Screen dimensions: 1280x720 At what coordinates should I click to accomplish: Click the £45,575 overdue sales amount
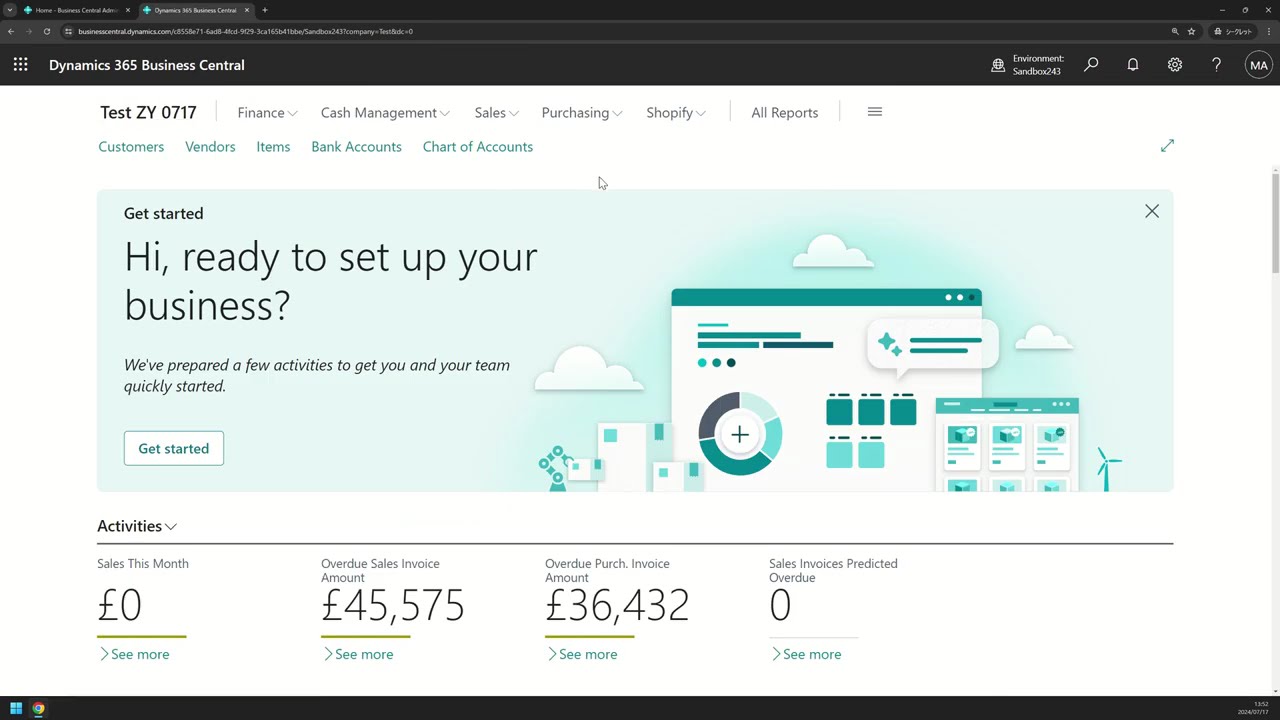tap(393, 605)
